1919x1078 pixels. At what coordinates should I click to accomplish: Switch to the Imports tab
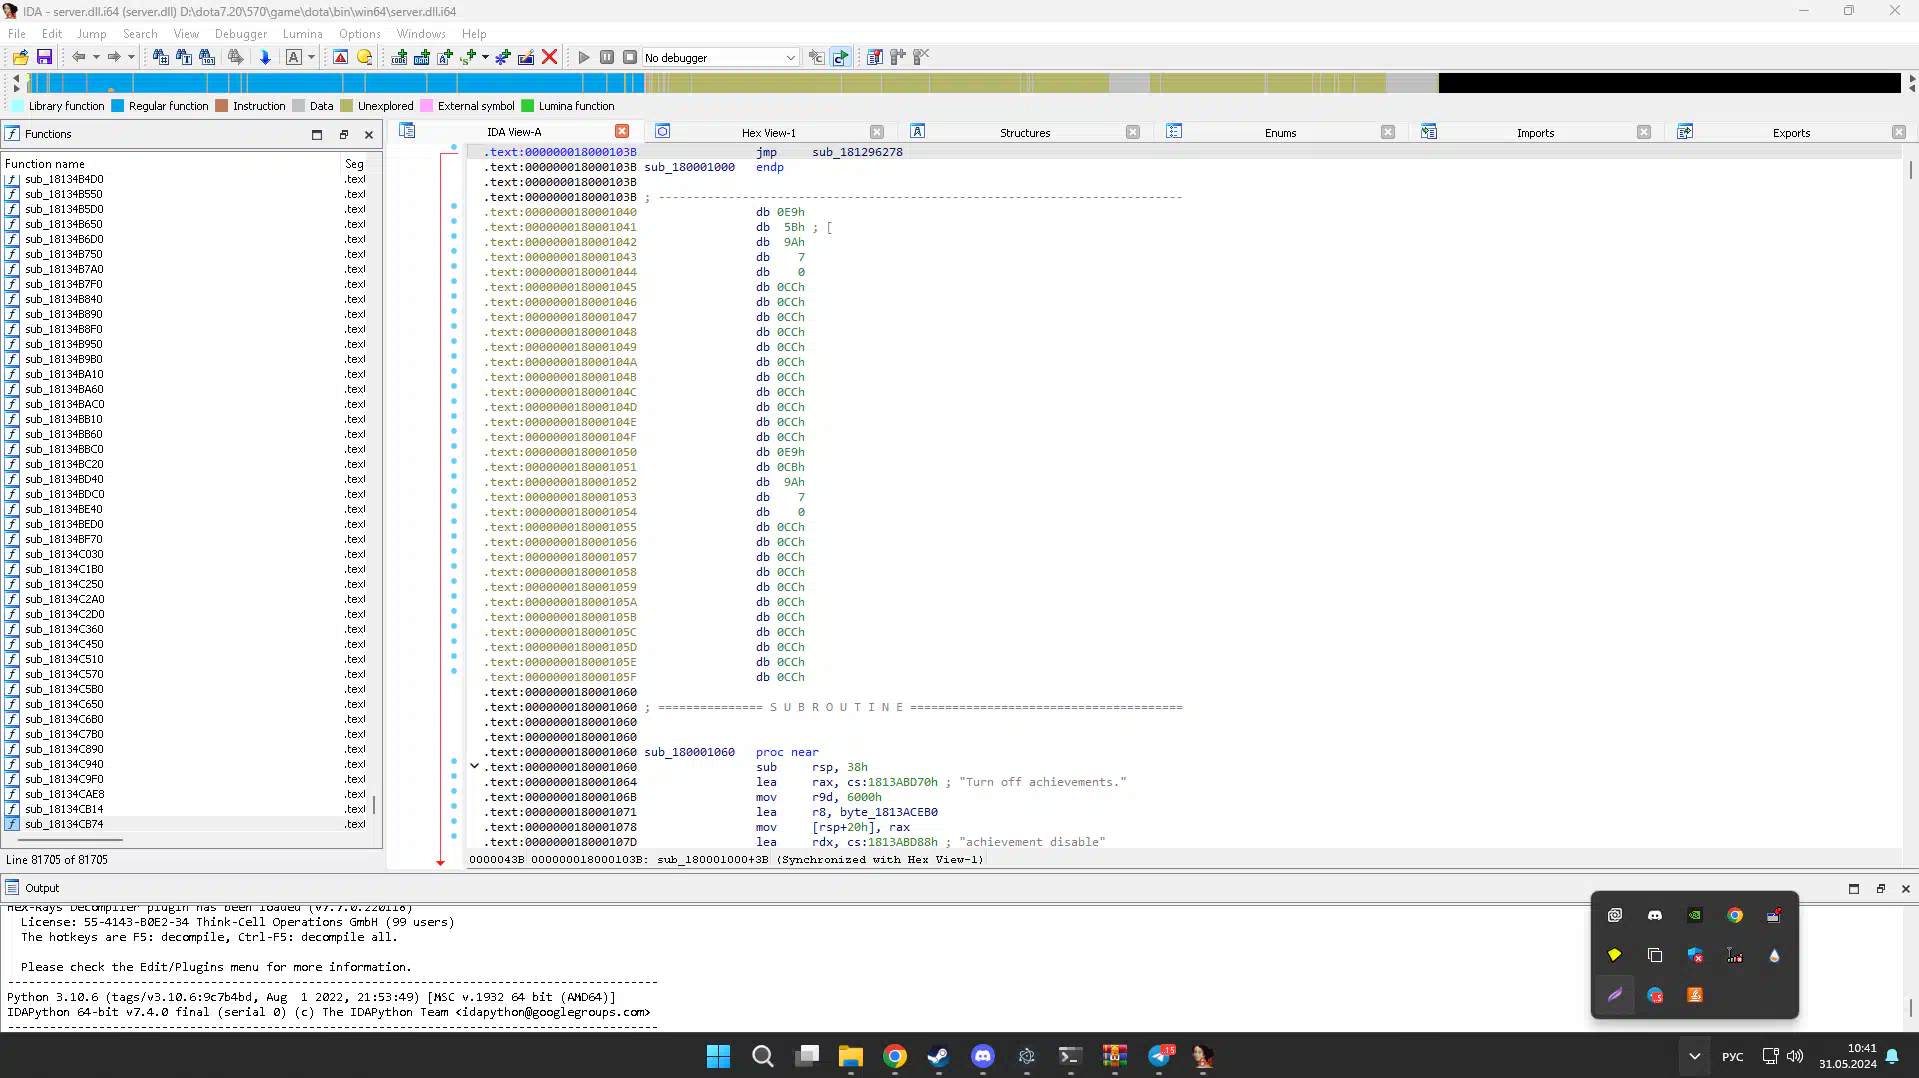(1534, 132)
